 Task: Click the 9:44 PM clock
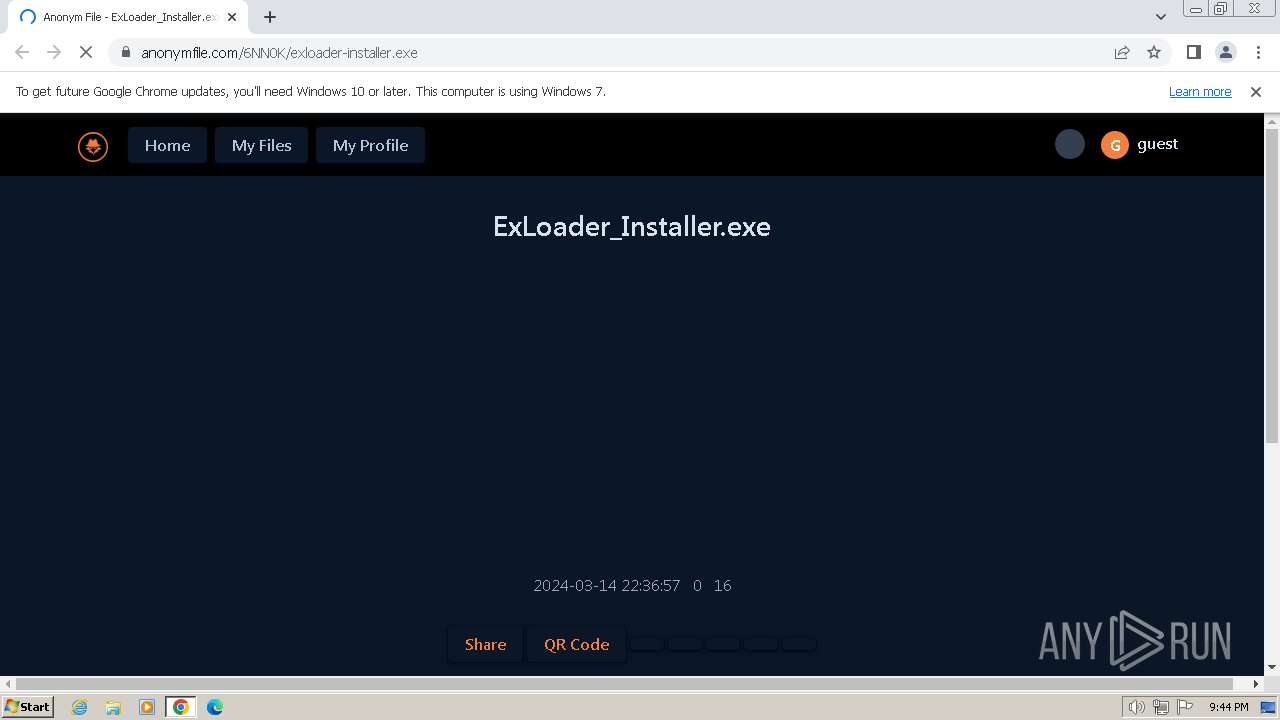pos(1228,707)
